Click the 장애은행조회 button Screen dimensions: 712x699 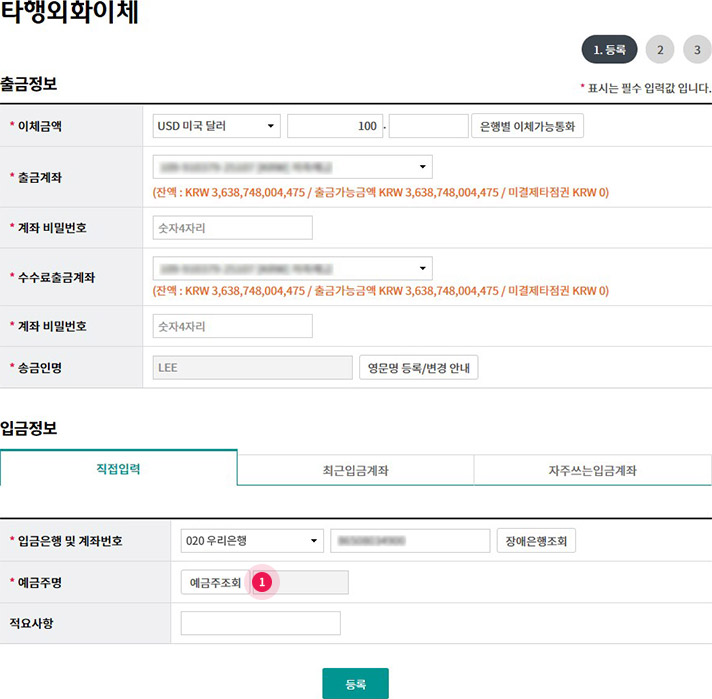536,541
